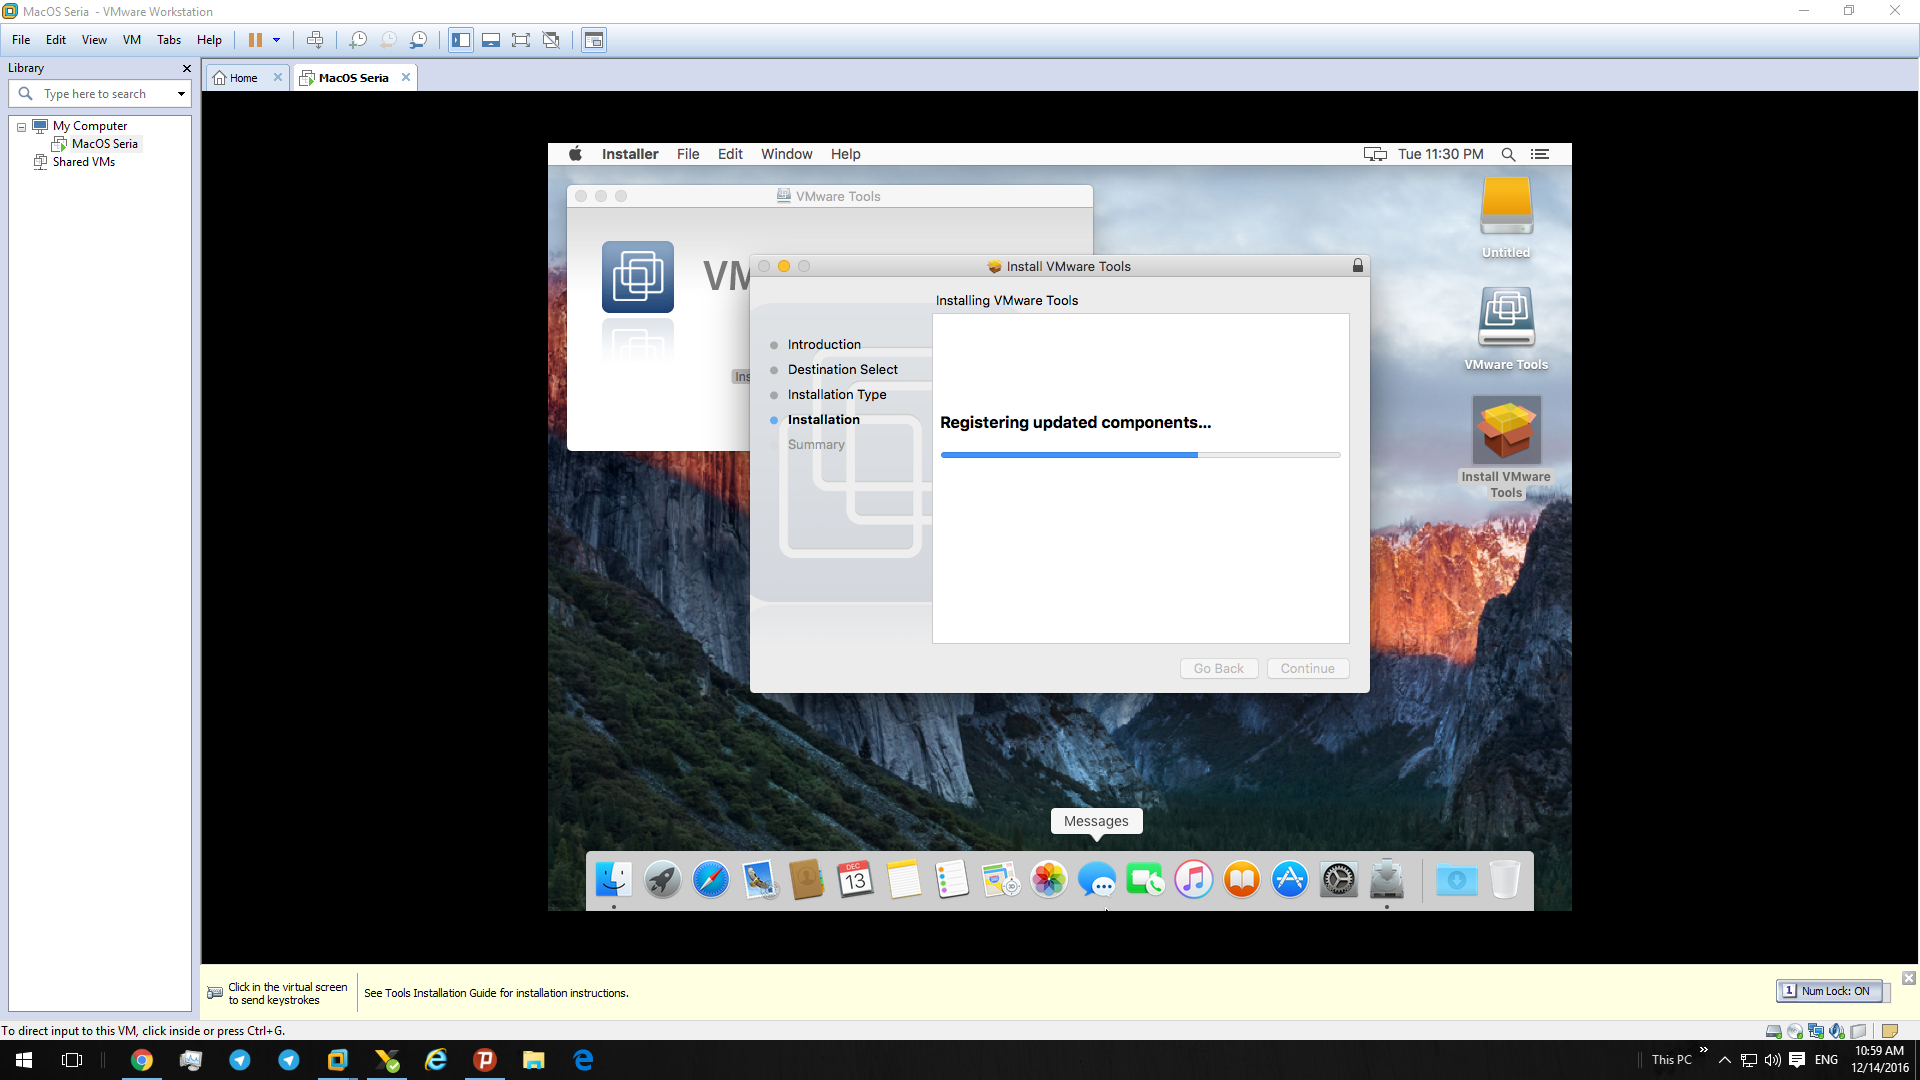Open Chrome from the Windows taskbar

click(142, 1060)
